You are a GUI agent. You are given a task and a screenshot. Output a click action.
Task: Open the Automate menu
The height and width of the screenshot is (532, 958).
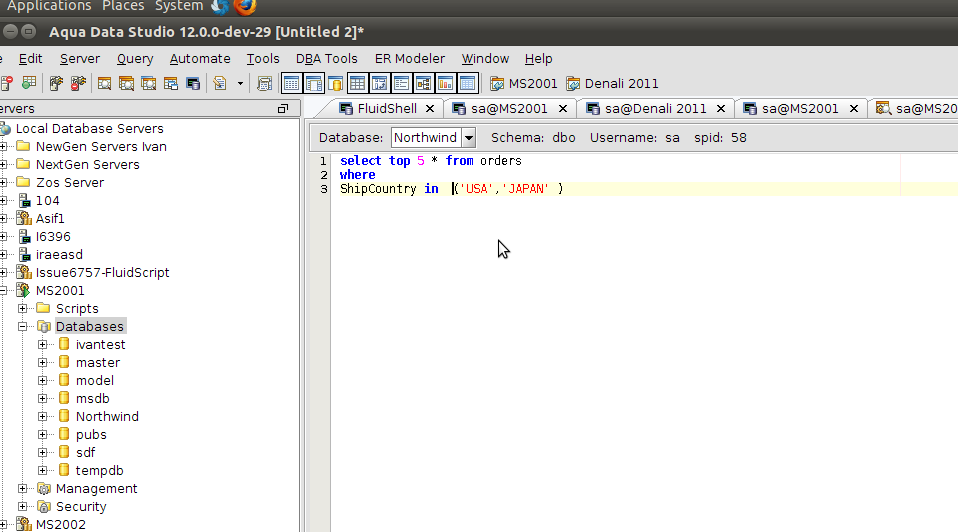[x=200, y=59]
